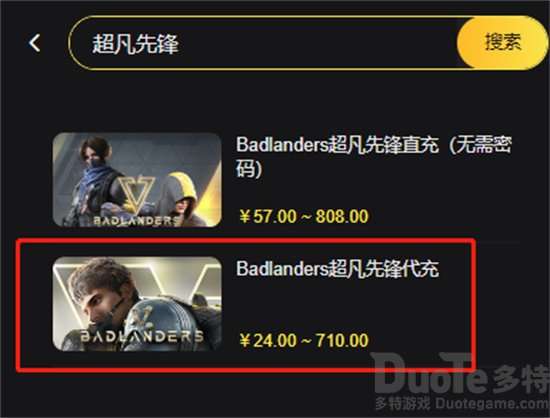
Task: Click BADLANDERS logo text in second thumbnail
Action: 142,336
